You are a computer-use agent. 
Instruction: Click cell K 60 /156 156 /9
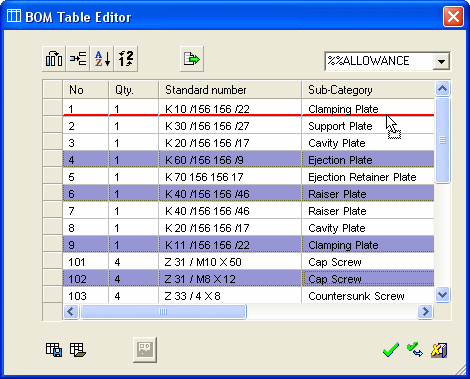point(230,160)
